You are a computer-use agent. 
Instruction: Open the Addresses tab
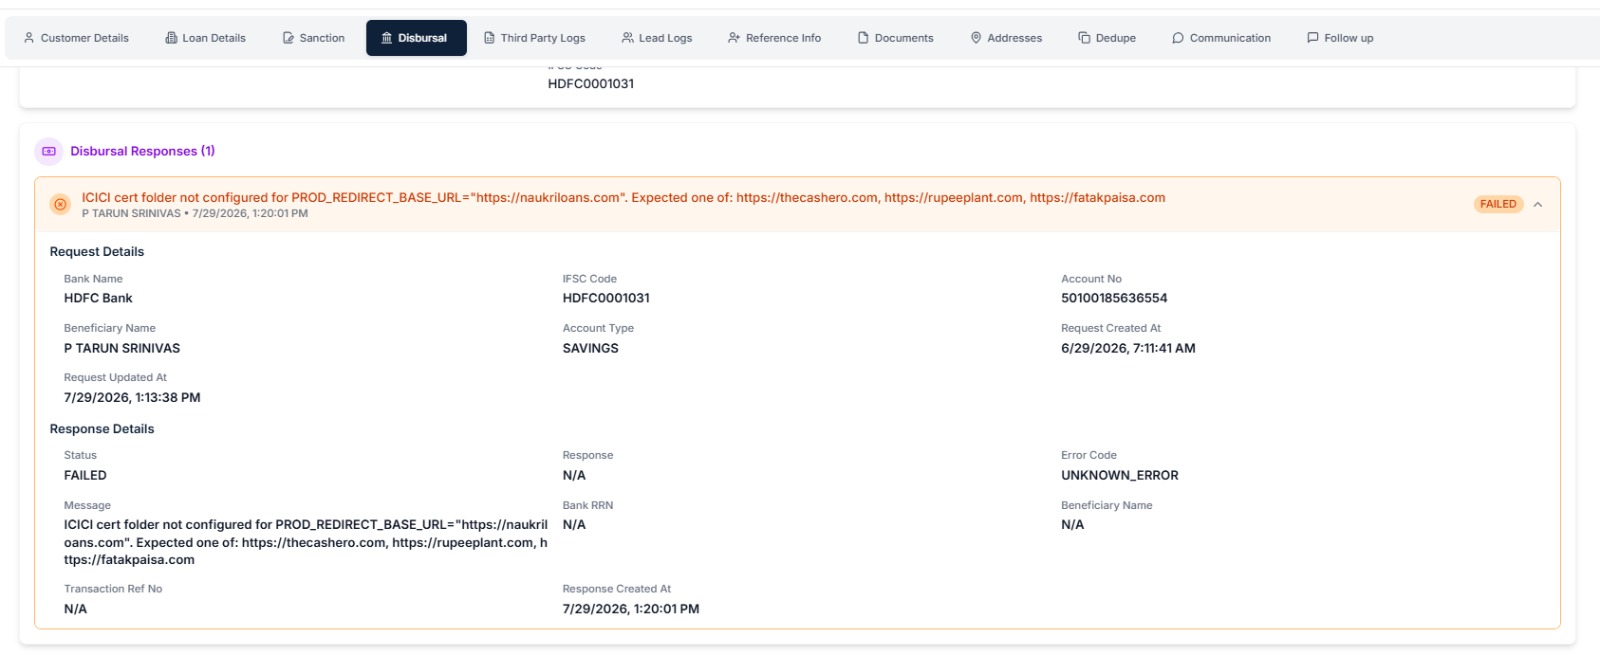coord(1006,38)
